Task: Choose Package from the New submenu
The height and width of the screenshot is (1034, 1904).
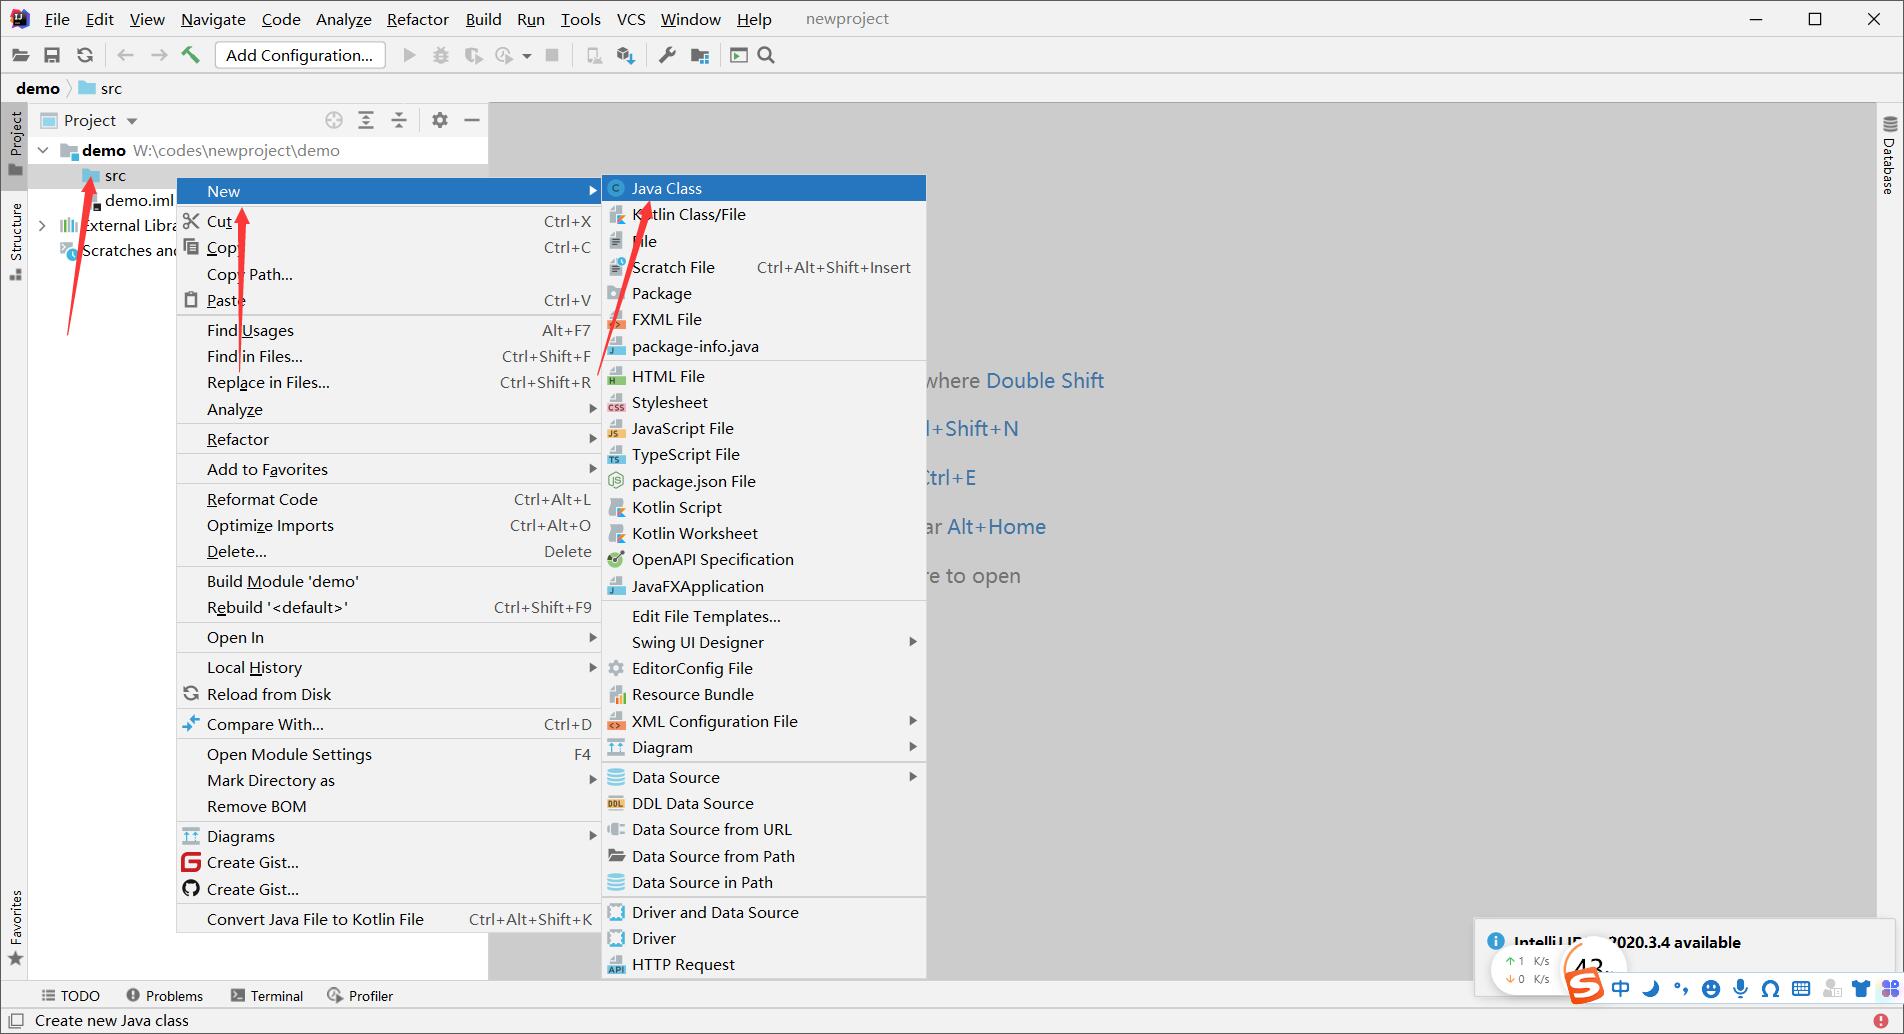Action: tap(764, 293)
